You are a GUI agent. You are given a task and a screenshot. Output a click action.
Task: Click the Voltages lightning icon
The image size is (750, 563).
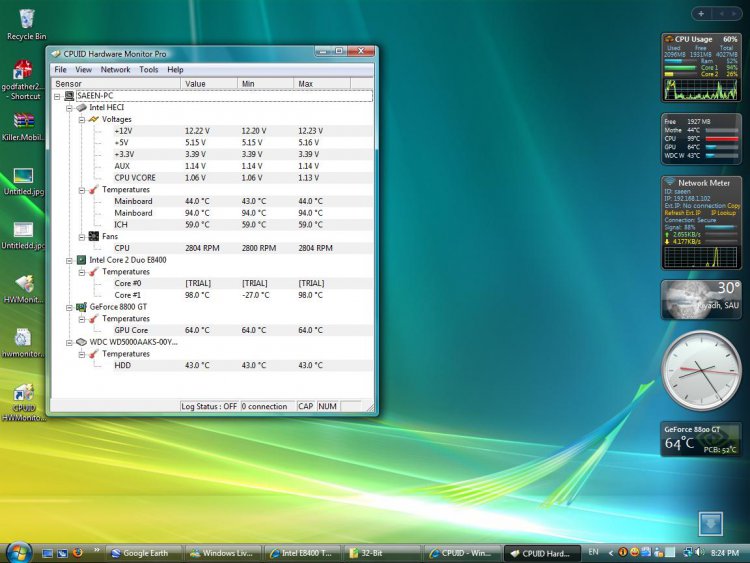click(94, 119)
